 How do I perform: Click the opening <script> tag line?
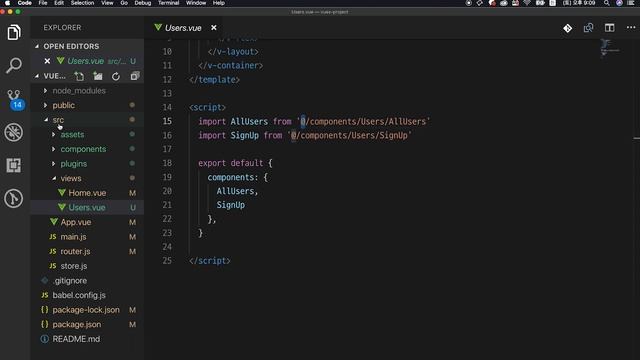click(207, 107)
